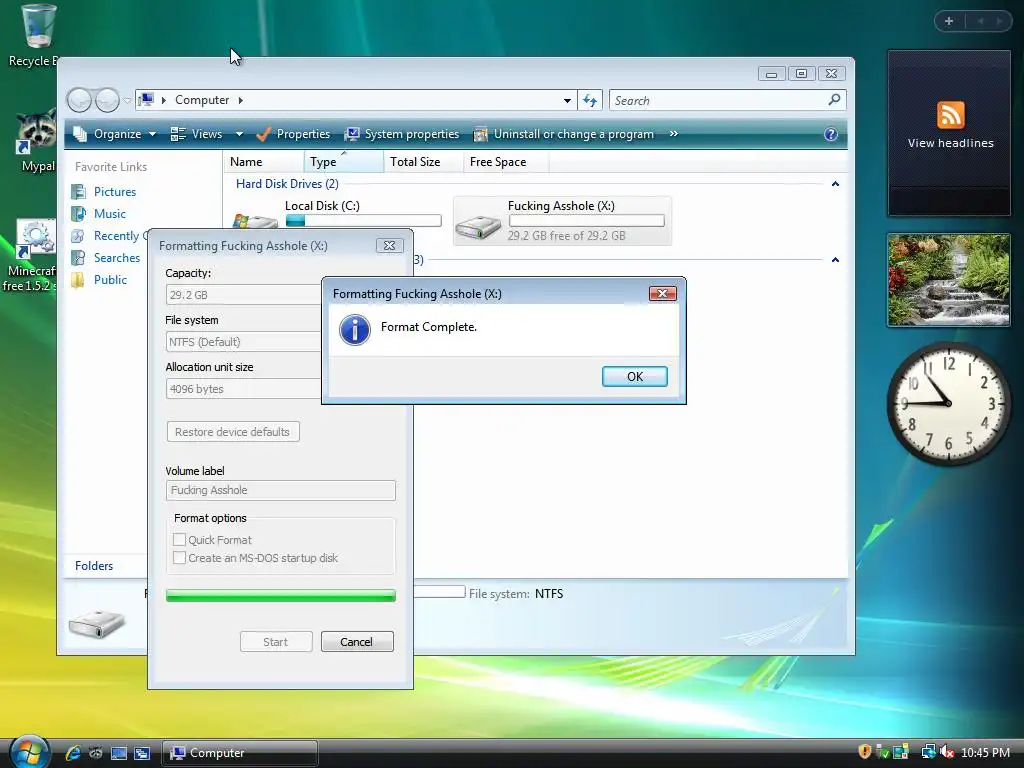Open Pictures in Favorite Links
The height and width of the screenshot is (768, 1024).
pyautogui.click(x=104, y=191)
